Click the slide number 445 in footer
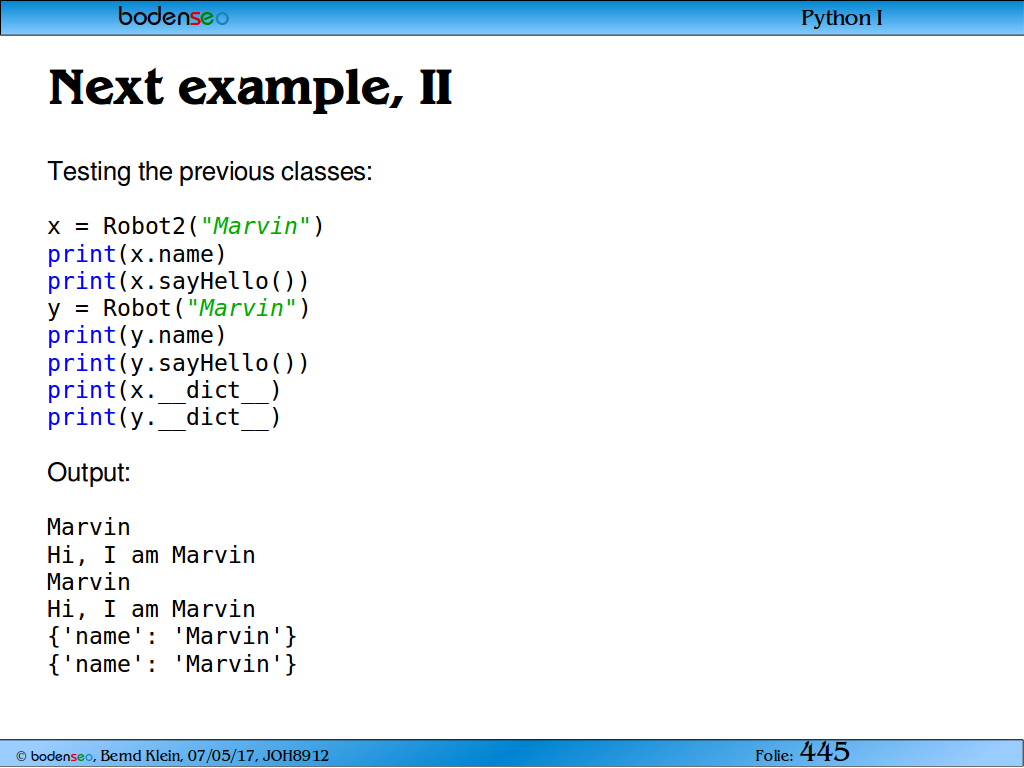This screenshot has height=768, width=1024. (824, 752)
